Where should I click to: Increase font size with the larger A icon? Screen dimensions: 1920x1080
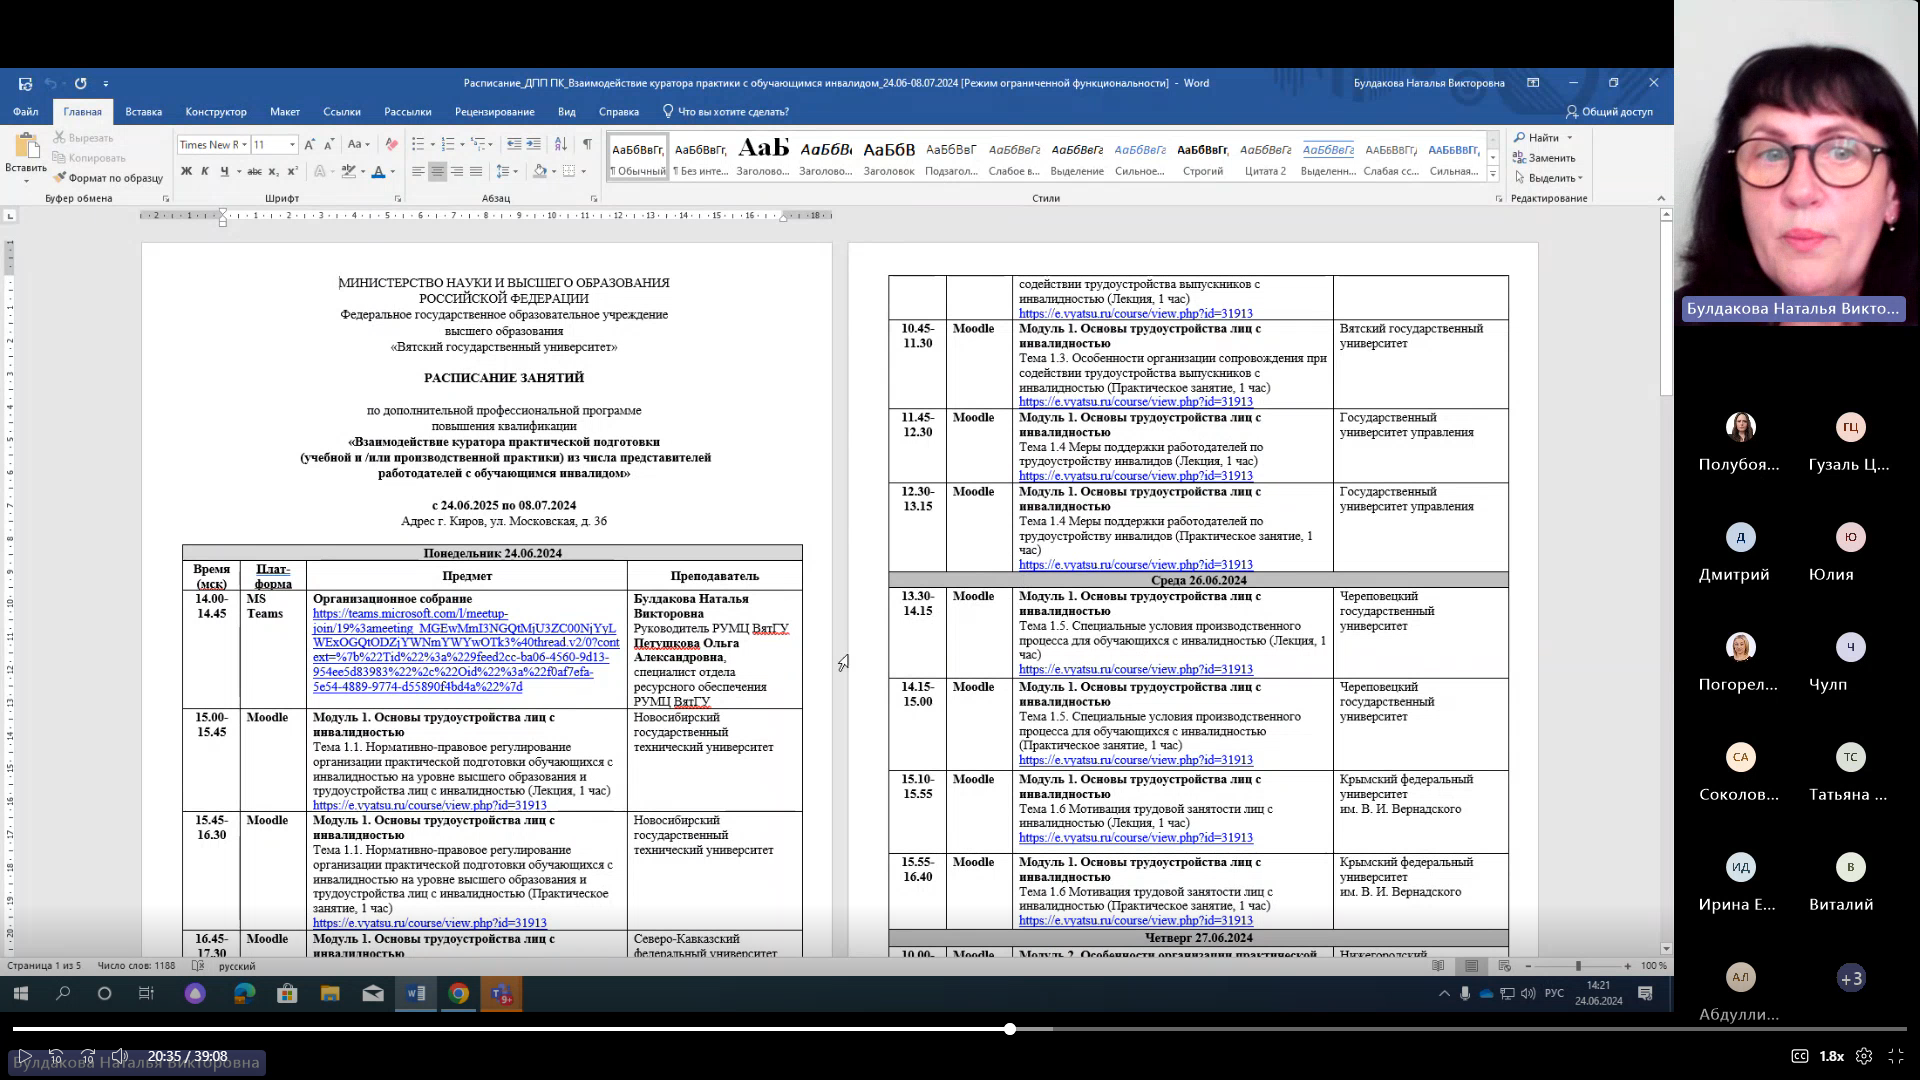click(x=309, y=145)
